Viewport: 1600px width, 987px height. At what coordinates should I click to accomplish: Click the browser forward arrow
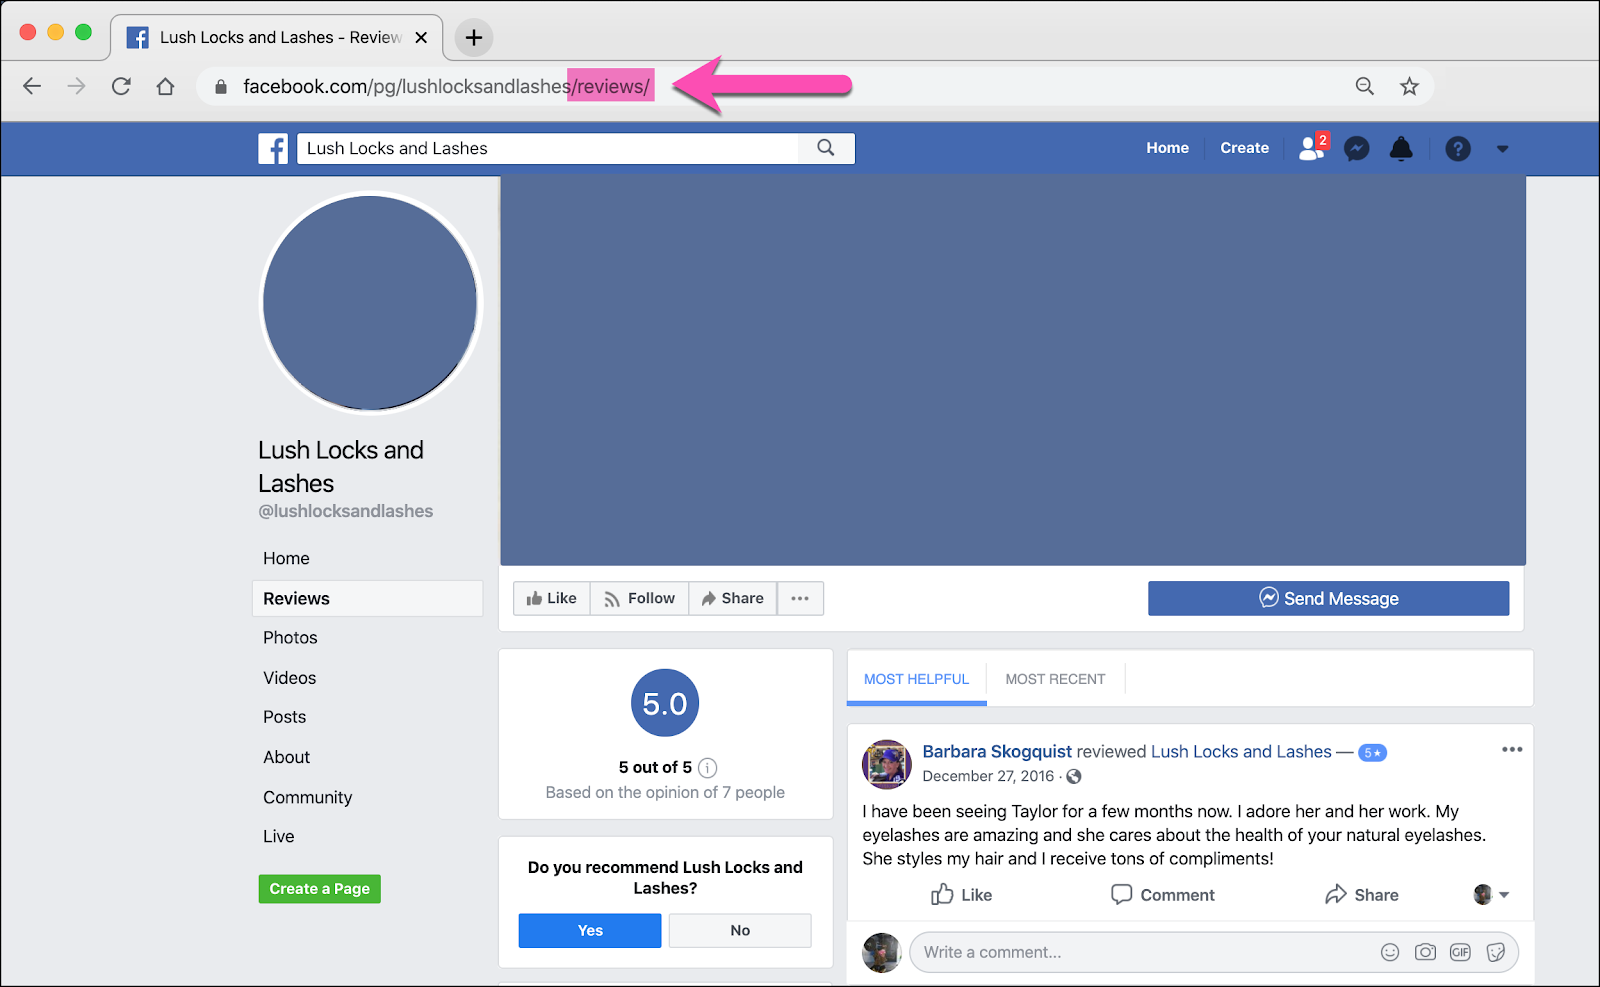tap(76, 86)
